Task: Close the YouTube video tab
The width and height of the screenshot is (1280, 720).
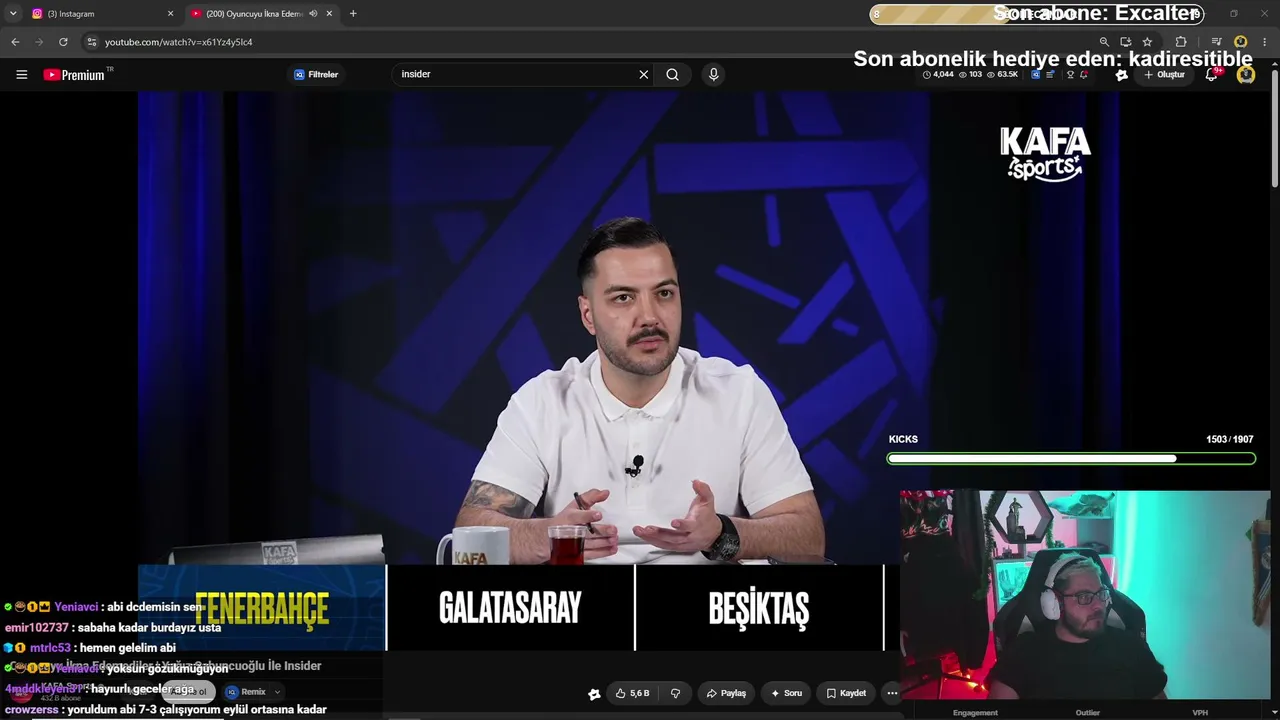Action: (x=329, y=14)
